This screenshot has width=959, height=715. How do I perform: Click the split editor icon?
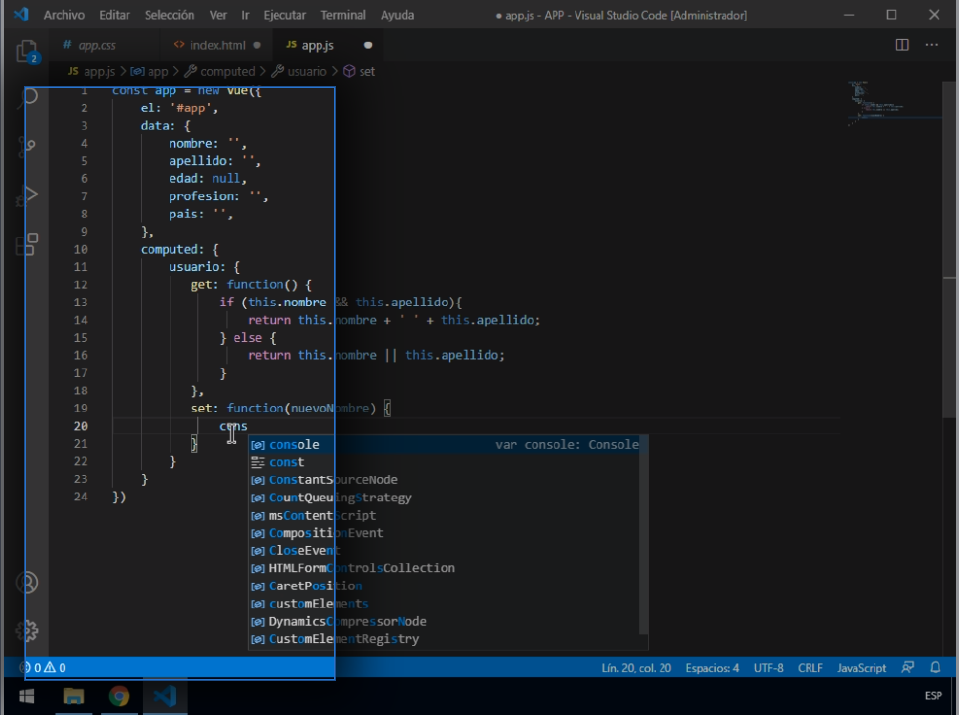tap(902, 45)
